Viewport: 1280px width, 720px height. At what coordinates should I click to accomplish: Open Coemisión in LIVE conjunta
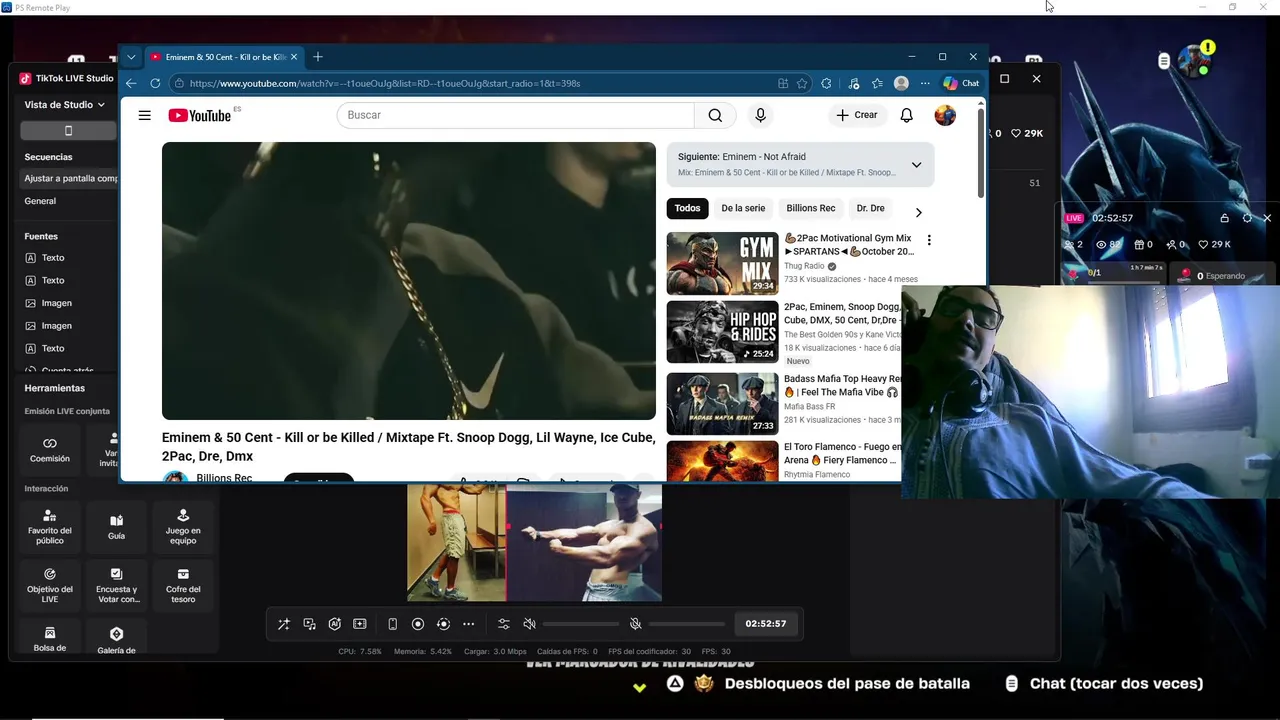[x=50, y=450]
